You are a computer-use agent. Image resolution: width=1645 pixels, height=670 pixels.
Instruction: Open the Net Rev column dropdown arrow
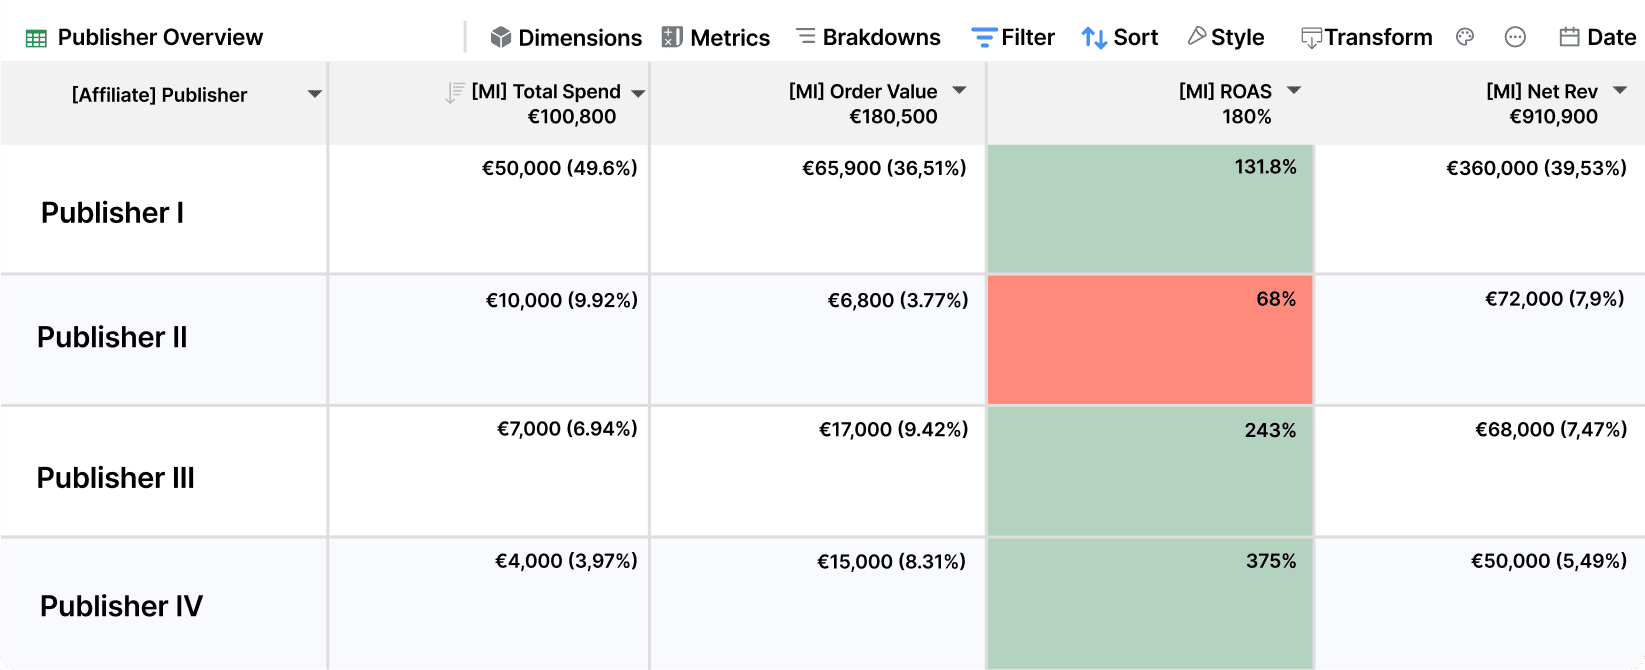pos(1620,90)
